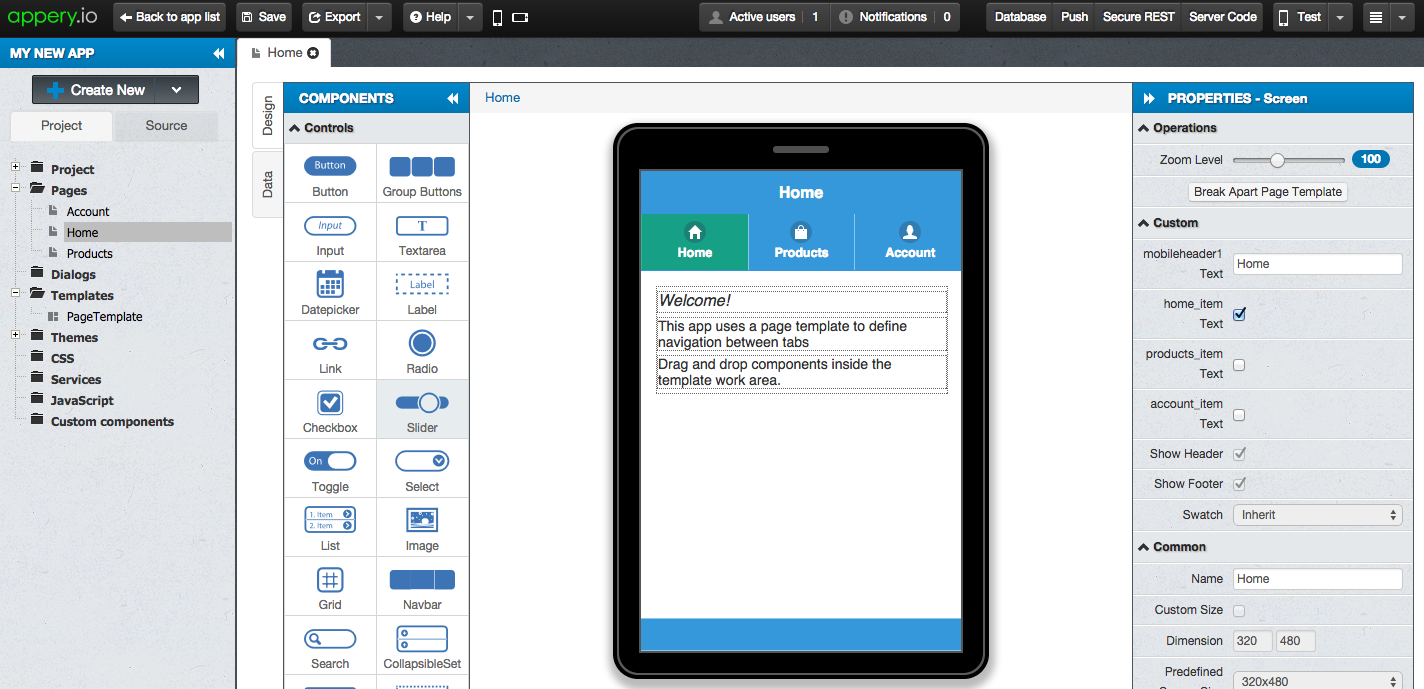Check the account_item Text checkbox

(1239, 415)
